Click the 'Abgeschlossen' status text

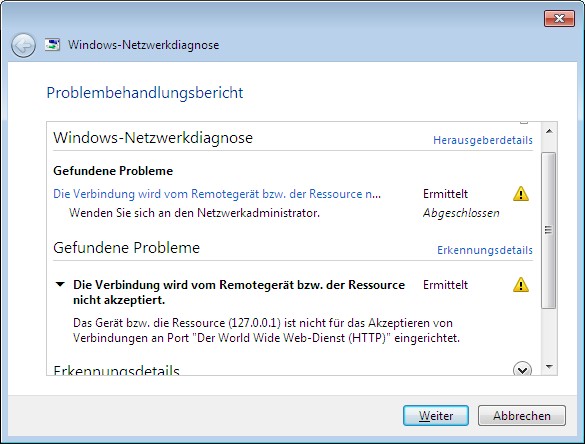coord(461,213)
